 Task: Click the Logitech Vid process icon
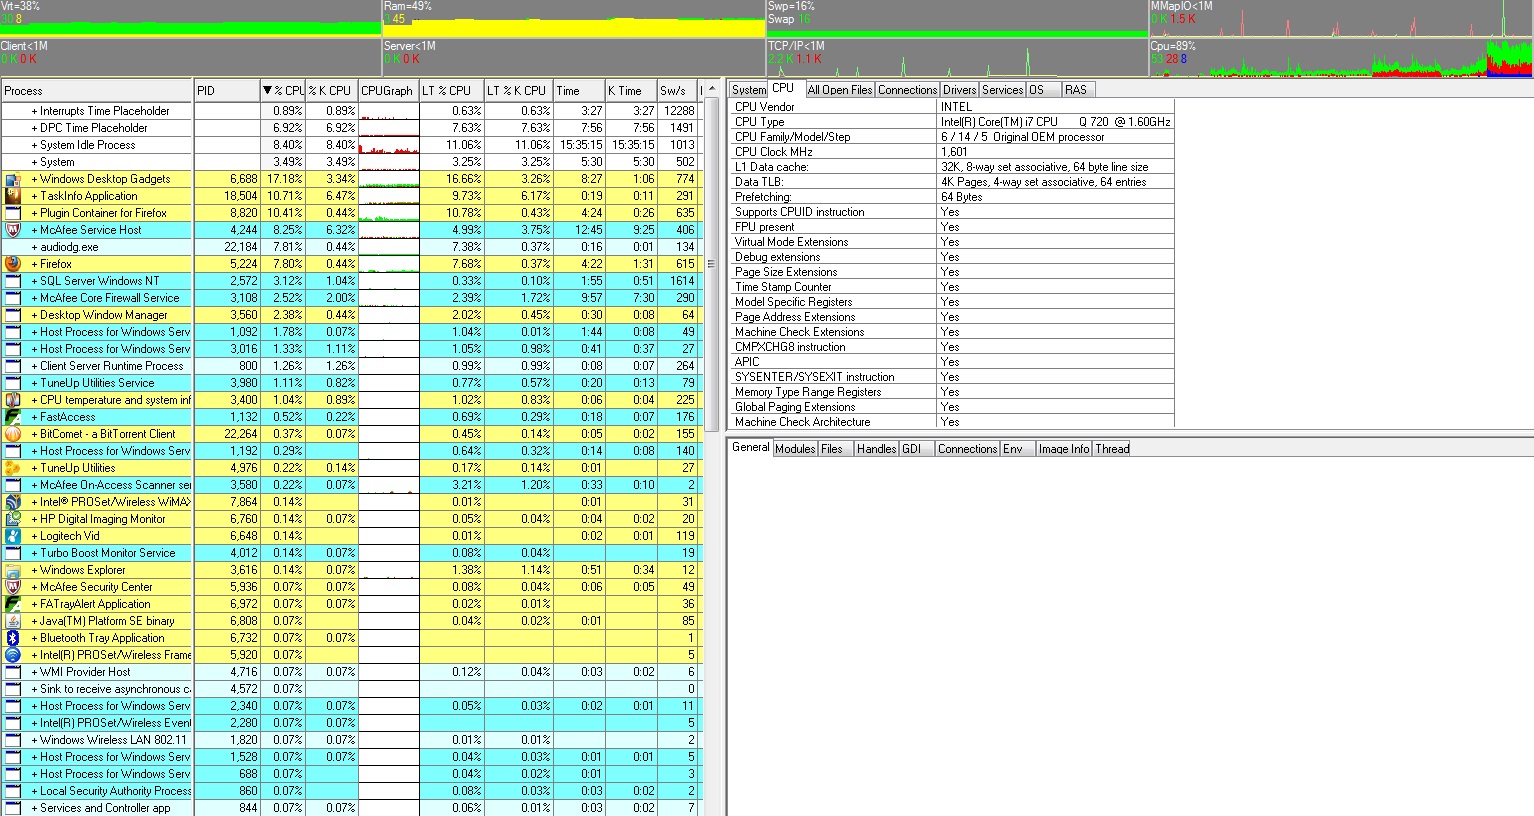pyautogui.click(x=13, y=536)
